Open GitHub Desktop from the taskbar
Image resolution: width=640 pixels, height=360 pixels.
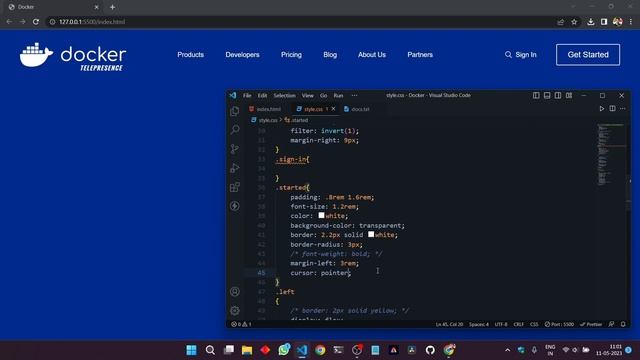[430, 350]
